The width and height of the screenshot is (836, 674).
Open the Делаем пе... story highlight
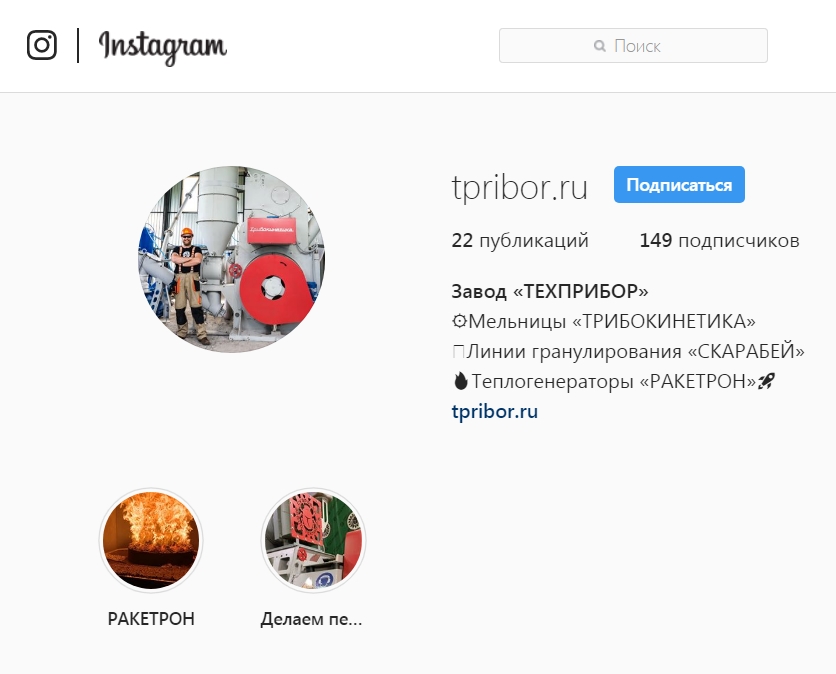click(x=313, y=540)
